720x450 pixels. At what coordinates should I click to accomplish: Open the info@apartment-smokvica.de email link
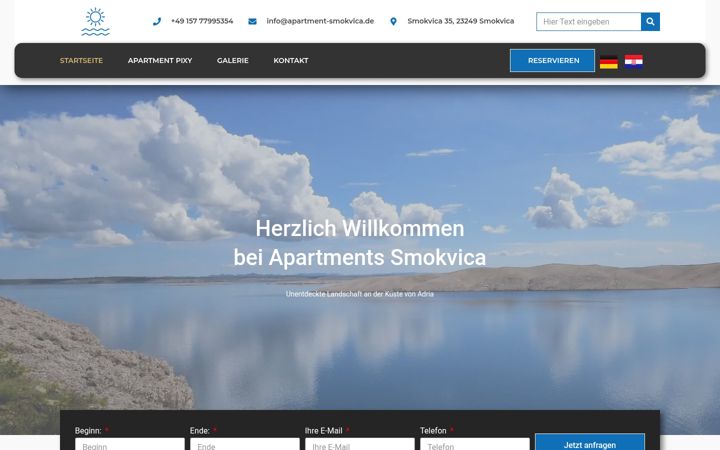click(320, 21)
